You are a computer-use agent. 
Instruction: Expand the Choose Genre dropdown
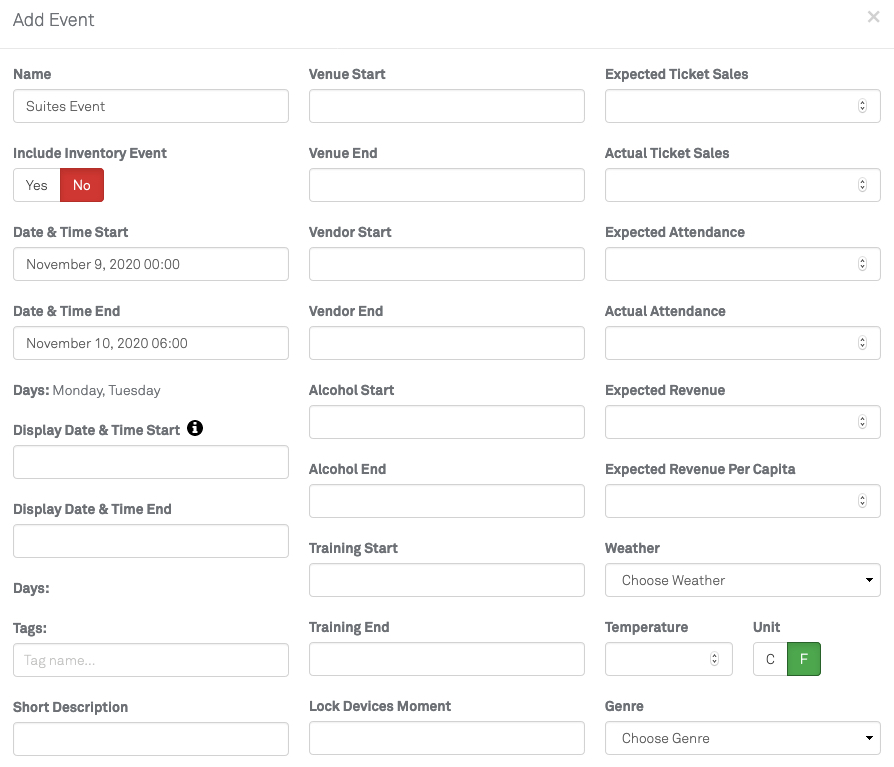click(742, 738)
